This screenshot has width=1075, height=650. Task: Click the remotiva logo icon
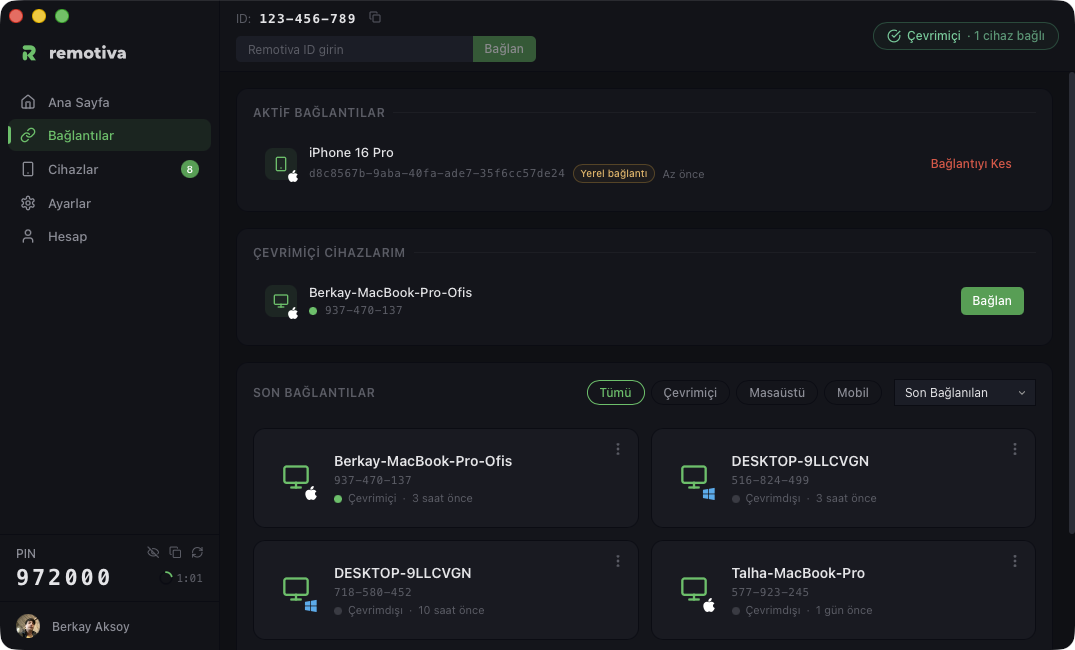tap(29, 53)
